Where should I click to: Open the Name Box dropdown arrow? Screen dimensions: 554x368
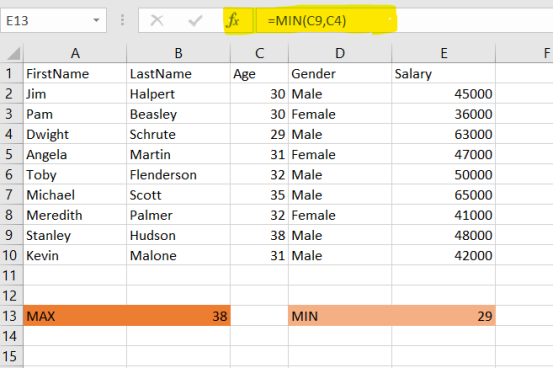pyautogui.click(x=96, y=20)
